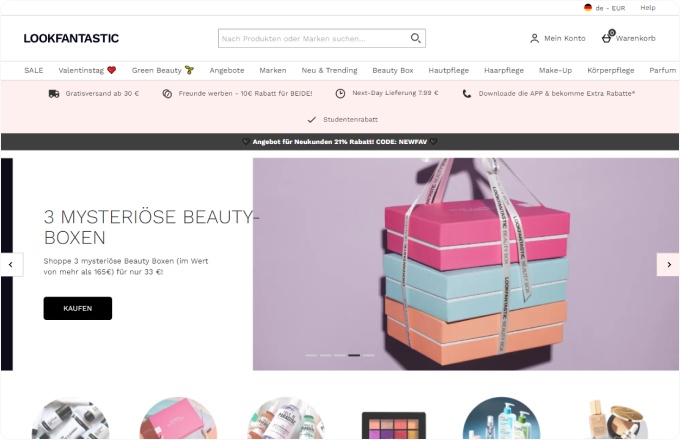Open the Parfum menu
The image size is (680, 440).
(663, 70)
